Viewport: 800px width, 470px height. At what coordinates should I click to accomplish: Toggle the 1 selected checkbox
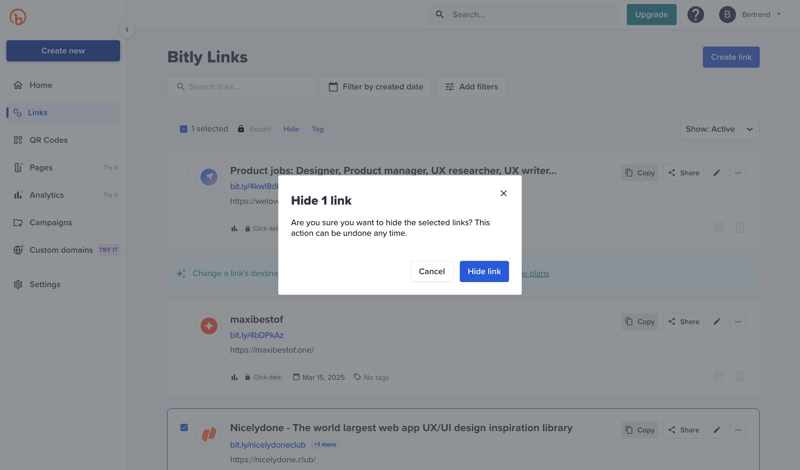point(184,129)
